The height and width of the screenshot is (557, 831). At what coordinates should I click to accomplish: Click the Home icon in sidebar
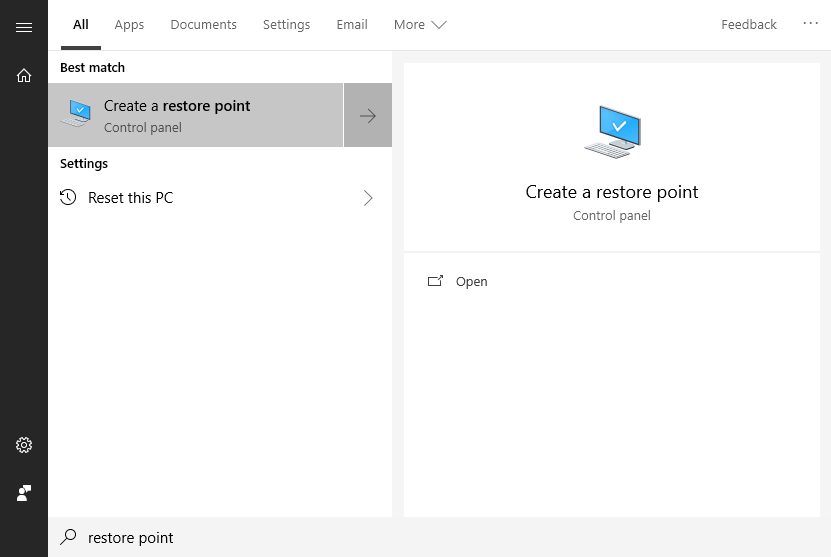pos(24,75)
